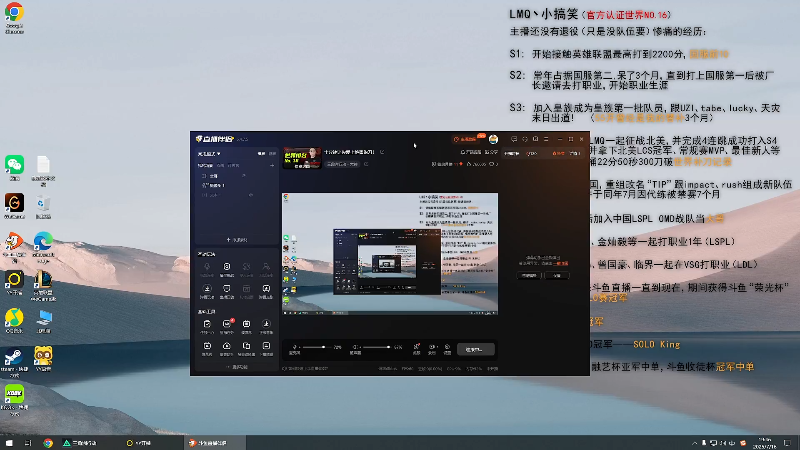The image size is (800, 450).
Task: Click the user avatar in the streaming app title bar
Action: click(493, 139)
